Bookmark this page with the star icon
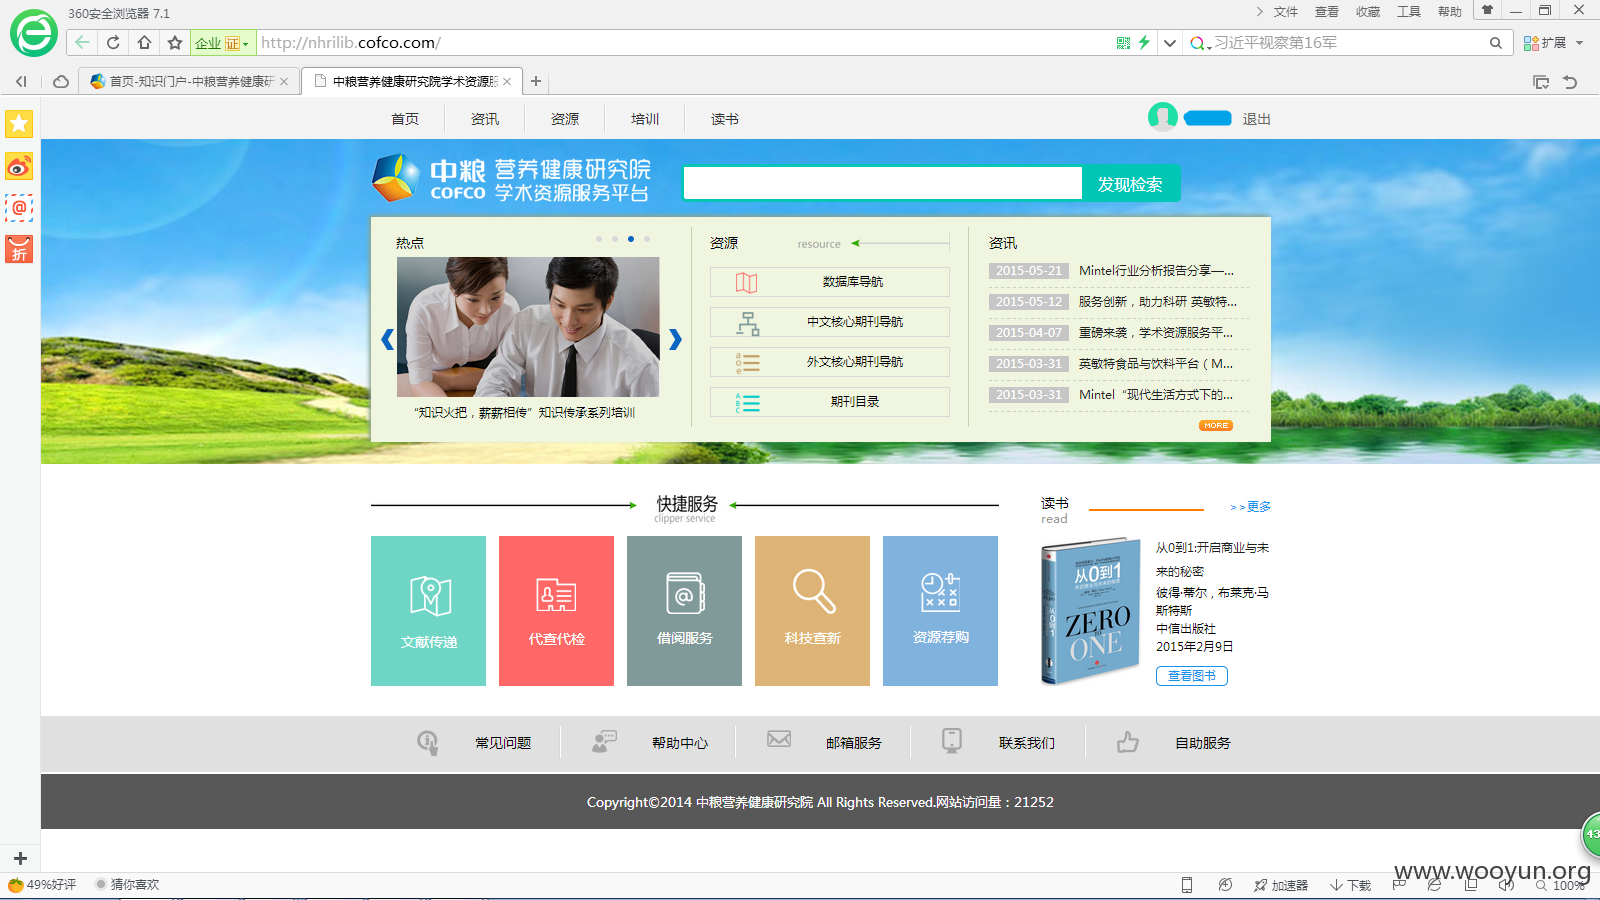Screen dimensions: 1600x900 (175, 42)
